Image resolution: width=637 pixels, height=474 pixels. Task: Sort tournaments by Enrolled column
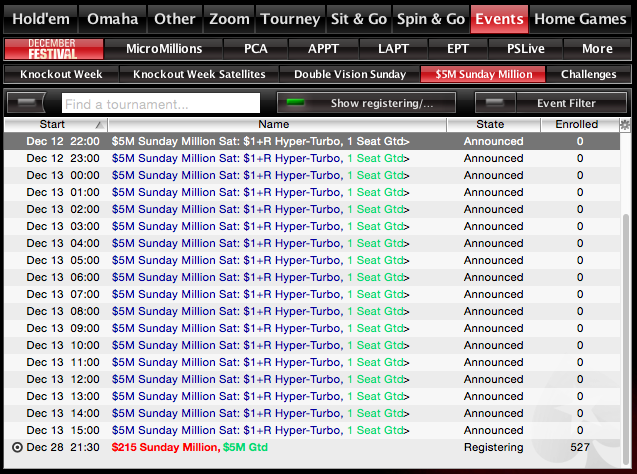click(x=576, y=125)
